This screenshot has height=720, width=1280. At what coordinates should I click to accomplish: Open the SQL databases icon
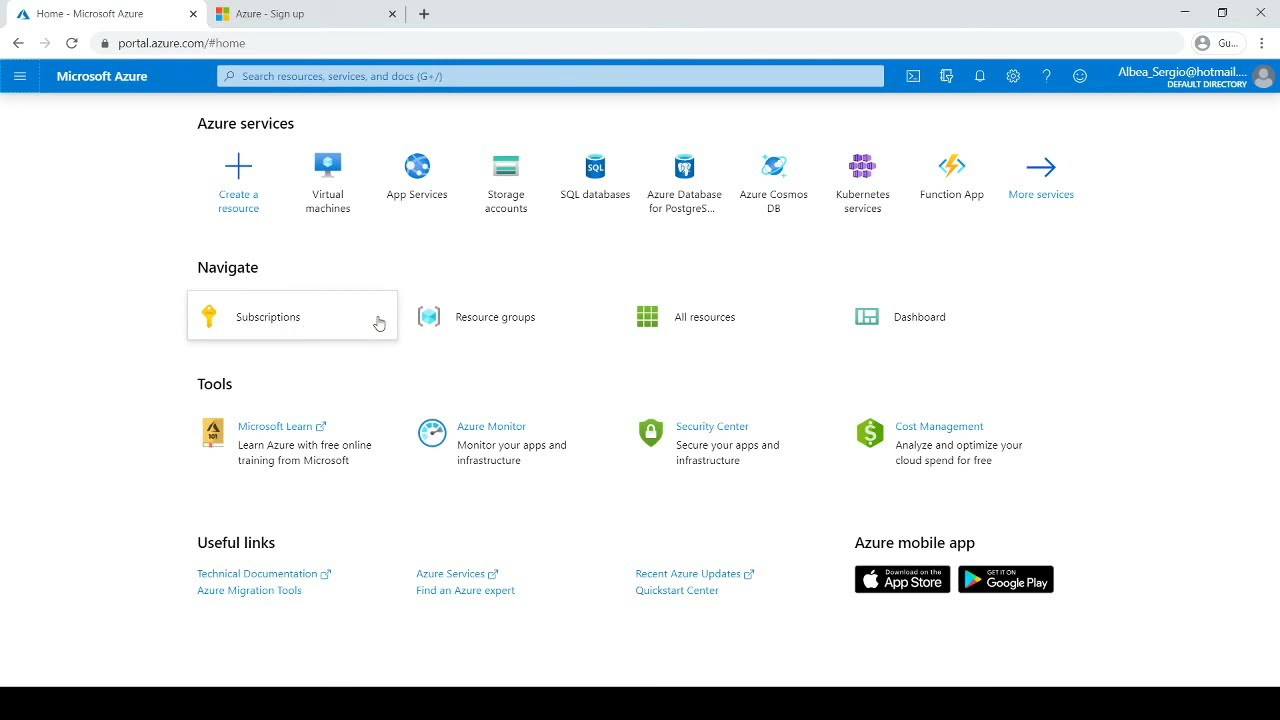pyautogui.click(x=595, y=166)
